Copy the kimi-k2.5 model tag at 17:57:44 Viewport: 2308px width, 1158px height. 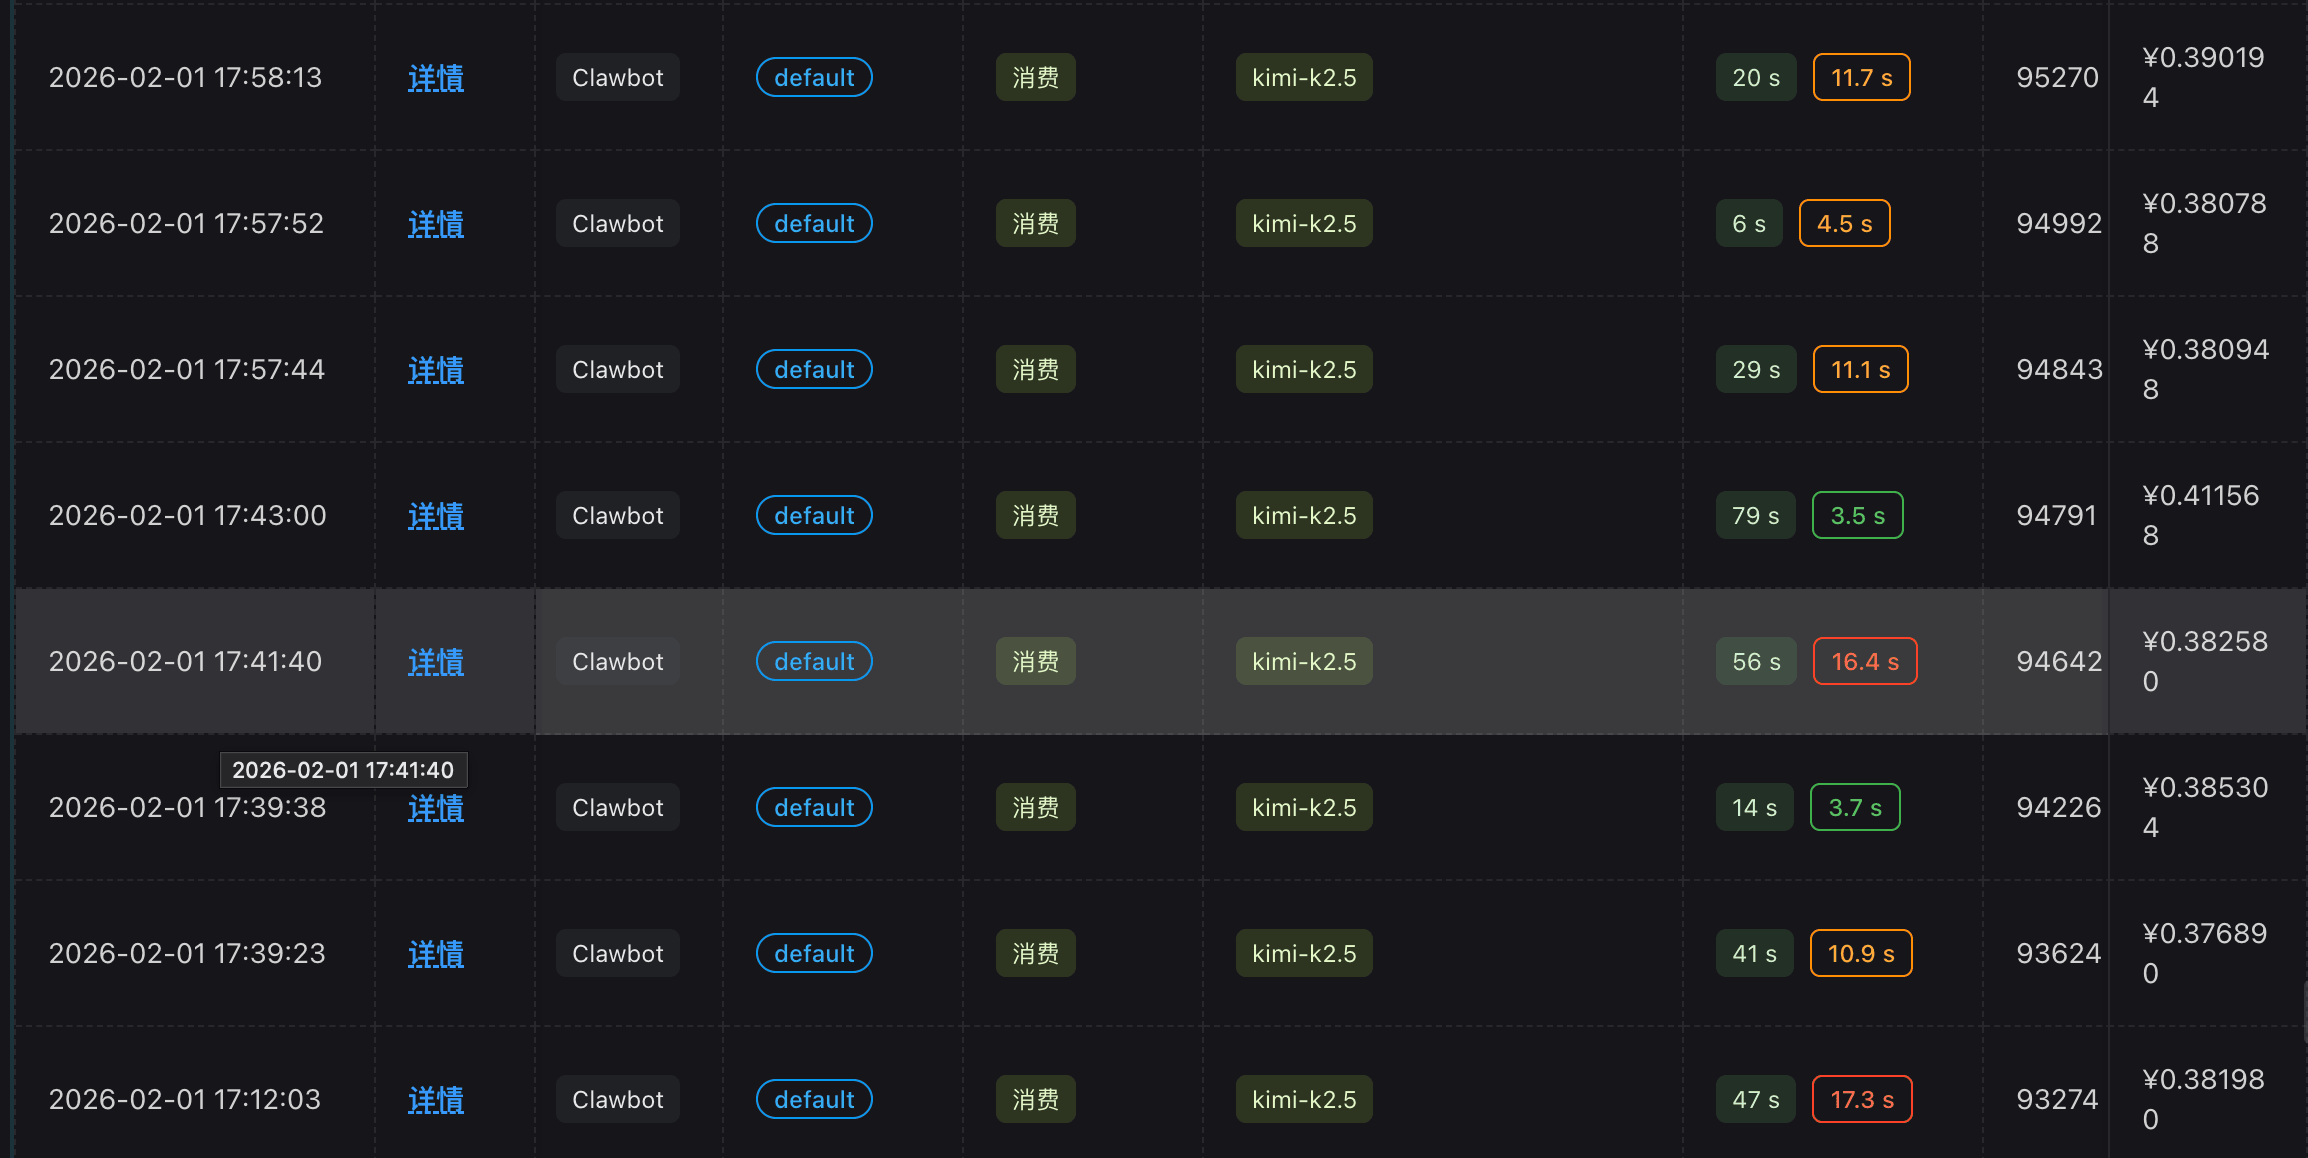[1304, 370]
